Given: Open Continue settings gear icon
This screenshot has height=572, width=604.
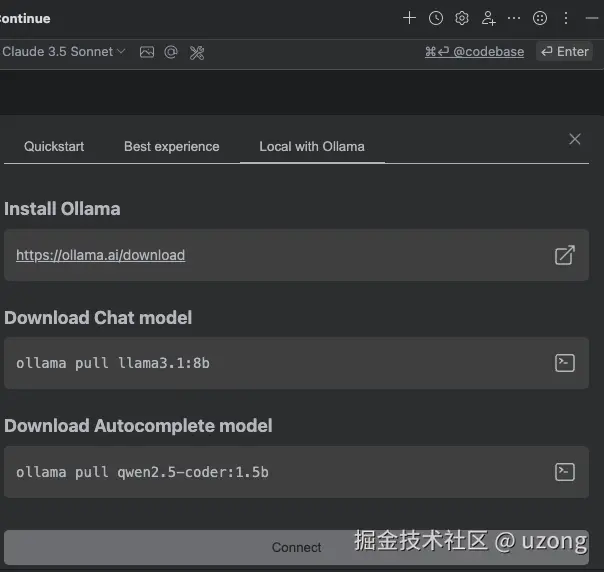Looking at the screenshot, I should (x=462, y=18).
